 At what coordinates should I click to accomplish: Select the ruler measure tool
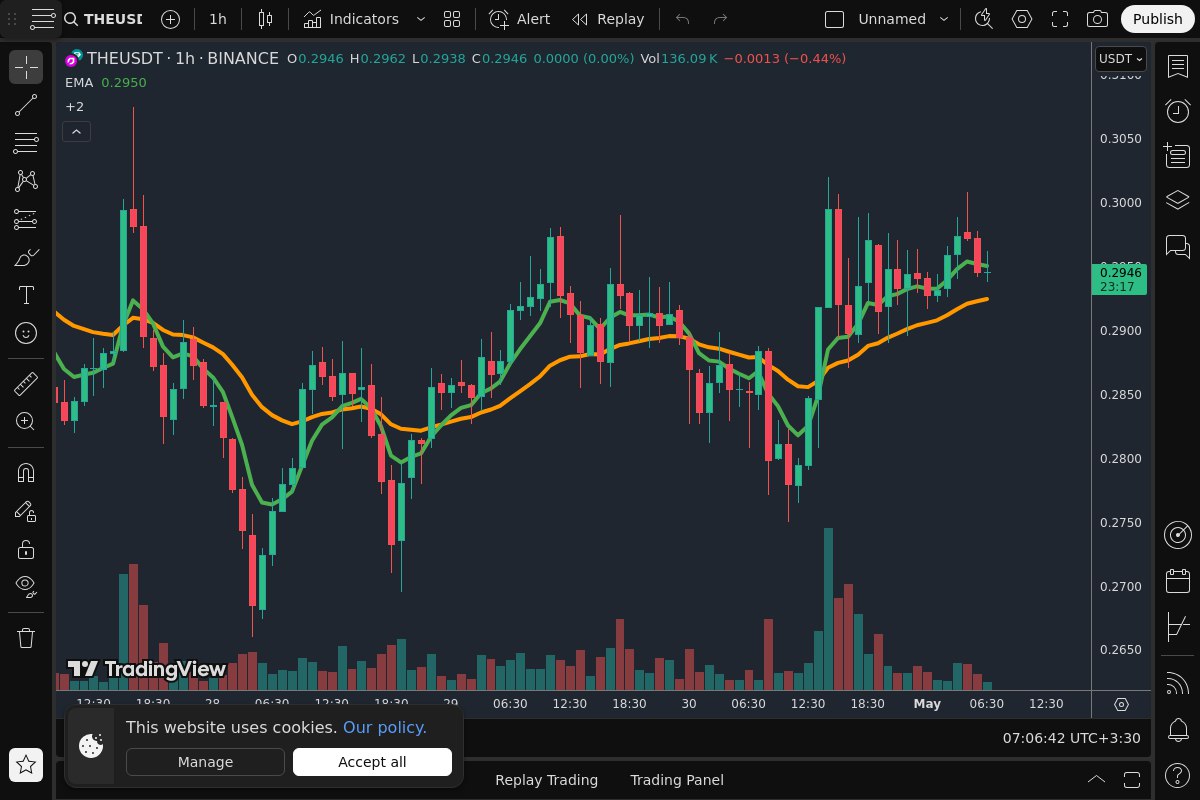click(26, 384)
